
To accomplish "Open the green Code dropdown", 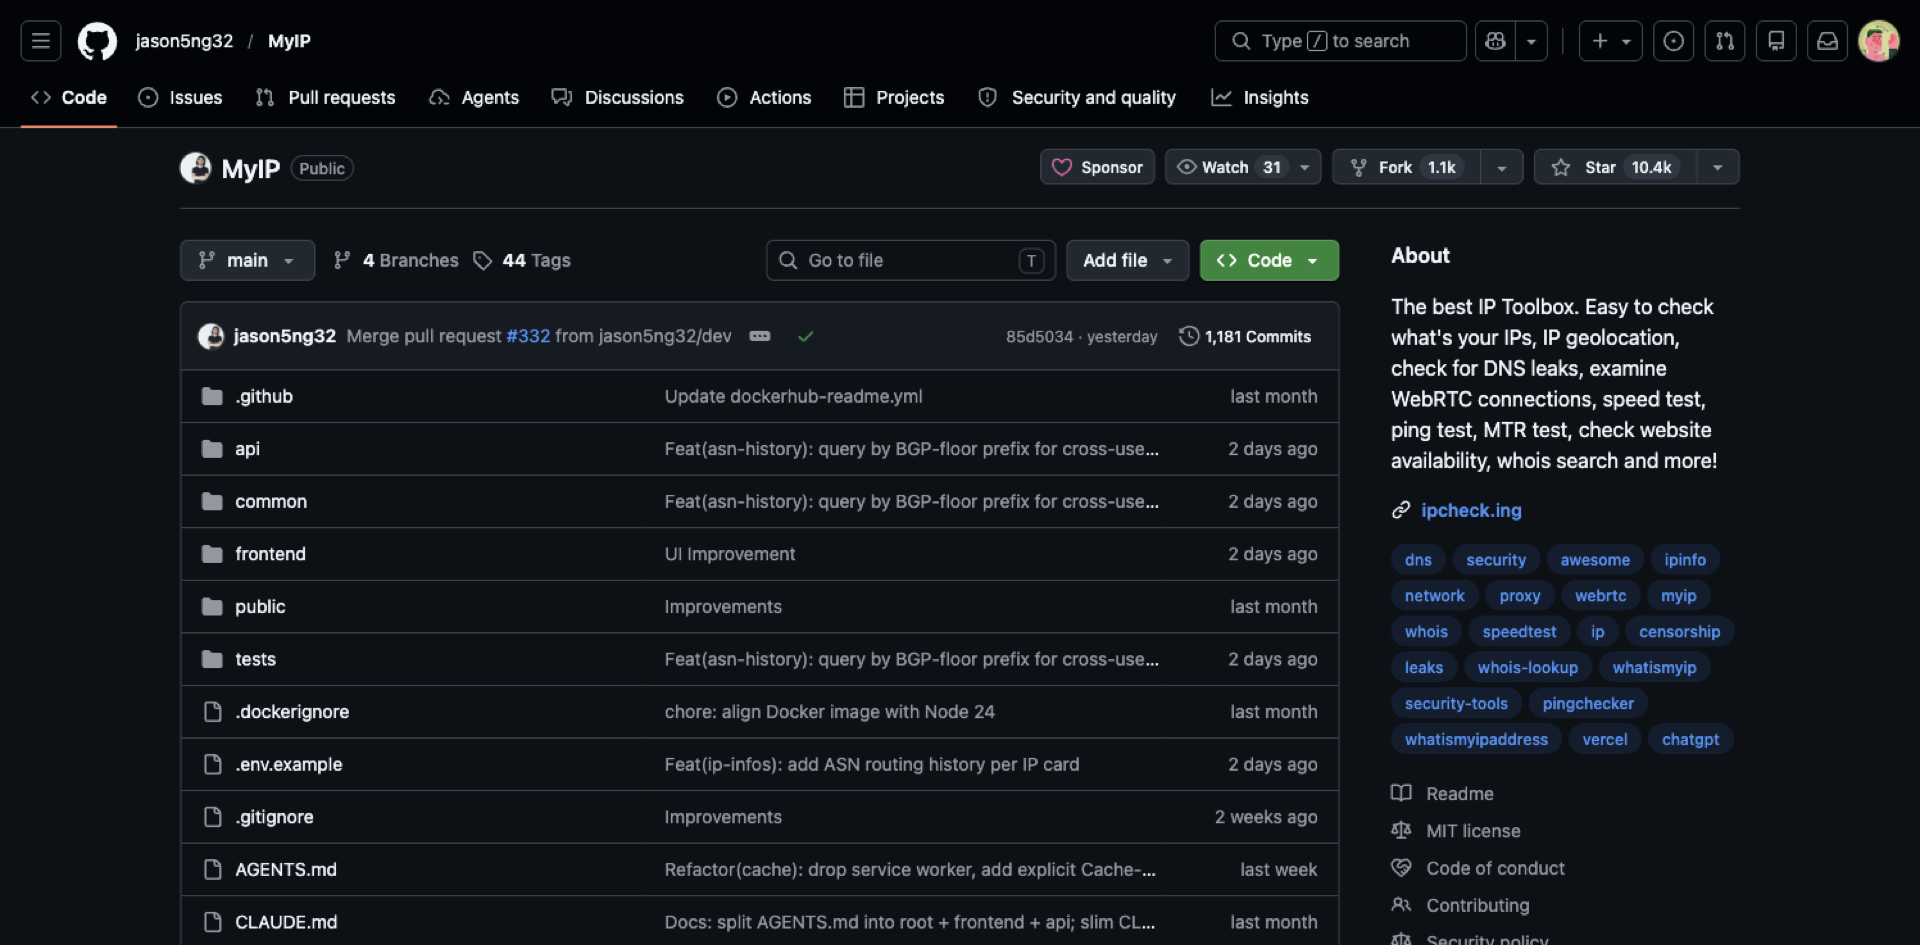I will pyautogui.click(x=1269, y=260).
